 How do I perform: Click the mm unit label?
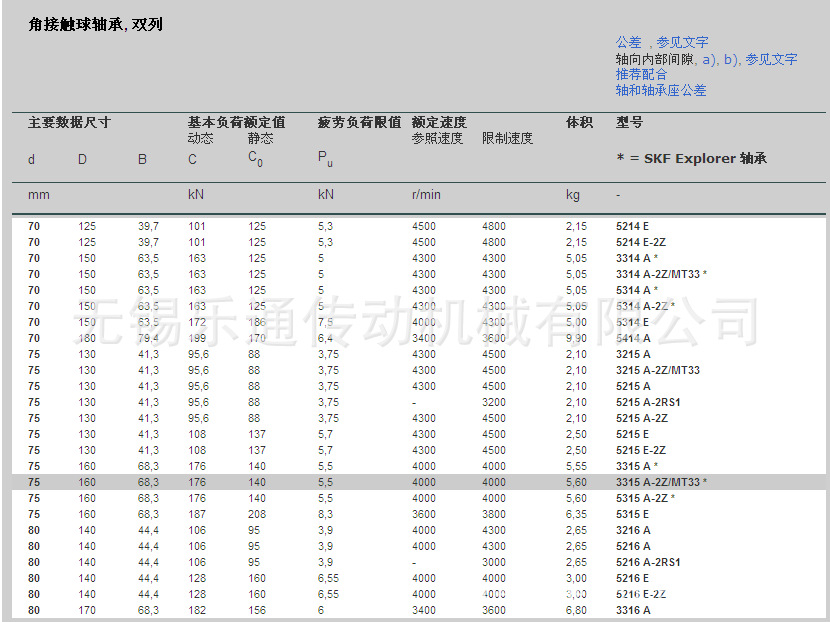pyautogui.click(x=39, y=195)
